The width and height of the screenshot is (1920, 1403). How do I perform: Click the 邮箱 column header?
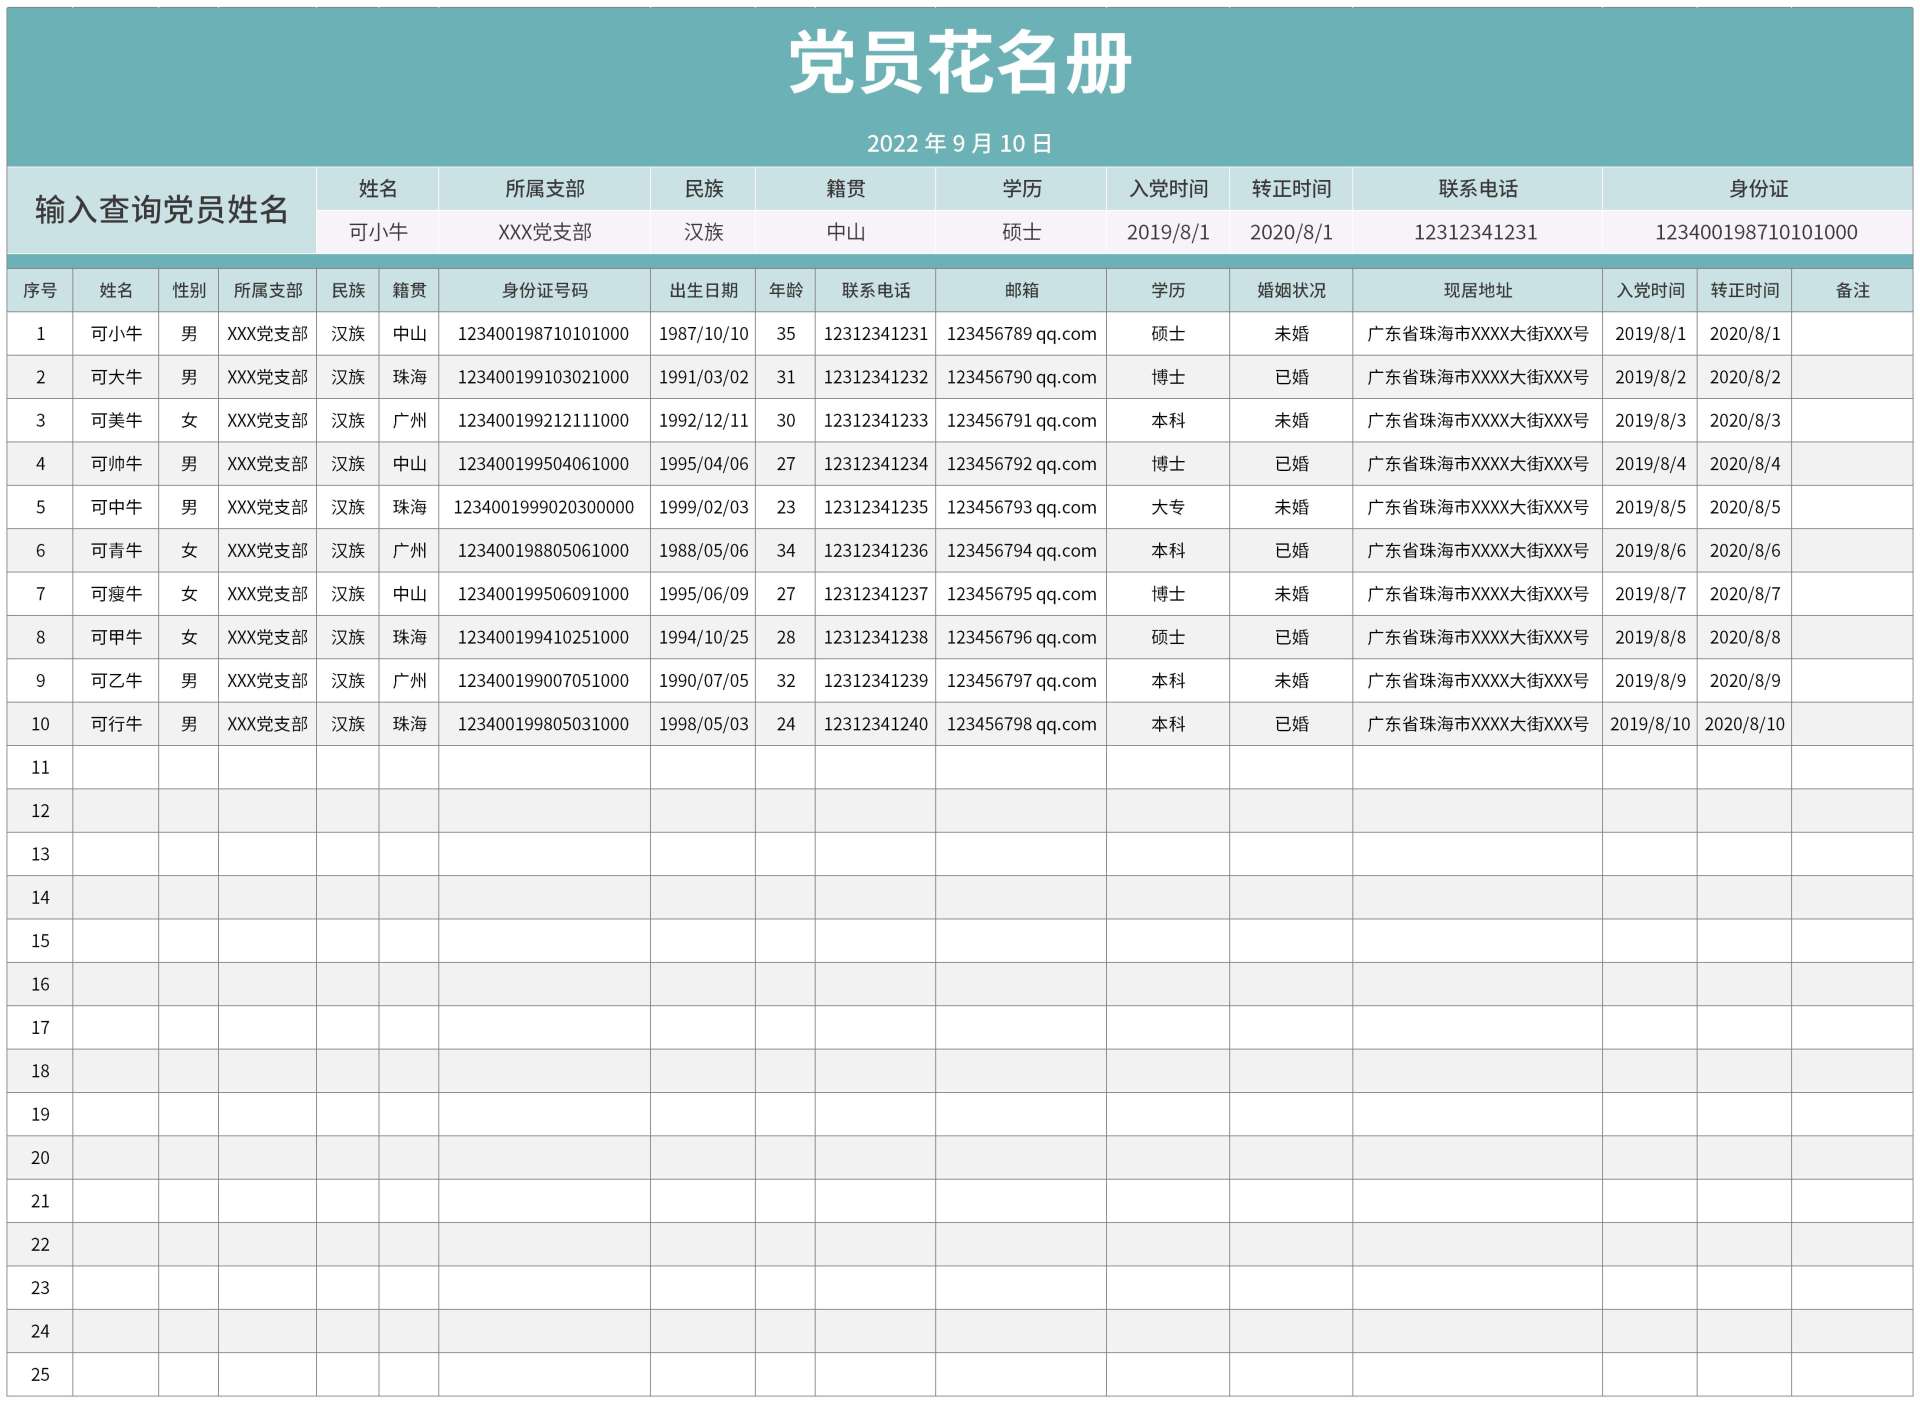click(x=1021, y=290)
